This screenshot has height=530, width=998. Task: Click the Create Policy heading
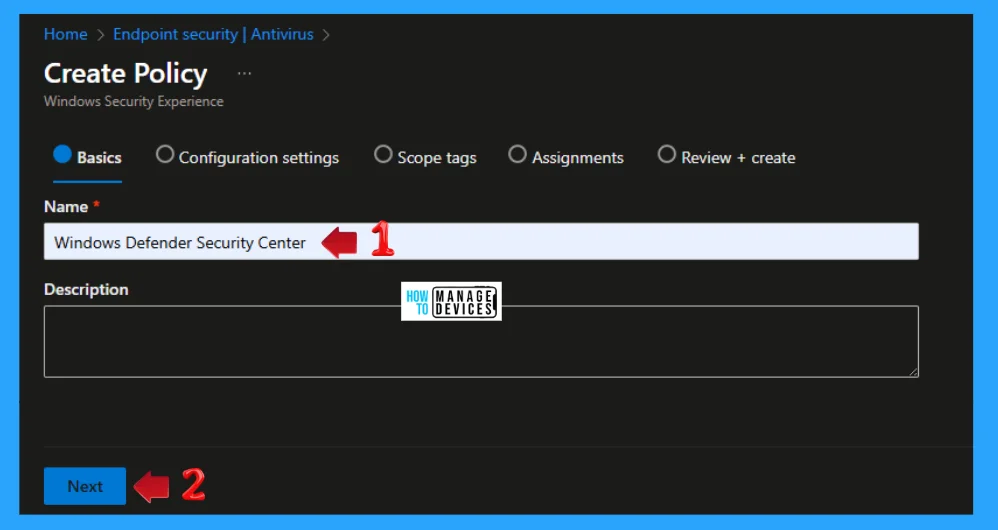(x=125, y=74)
